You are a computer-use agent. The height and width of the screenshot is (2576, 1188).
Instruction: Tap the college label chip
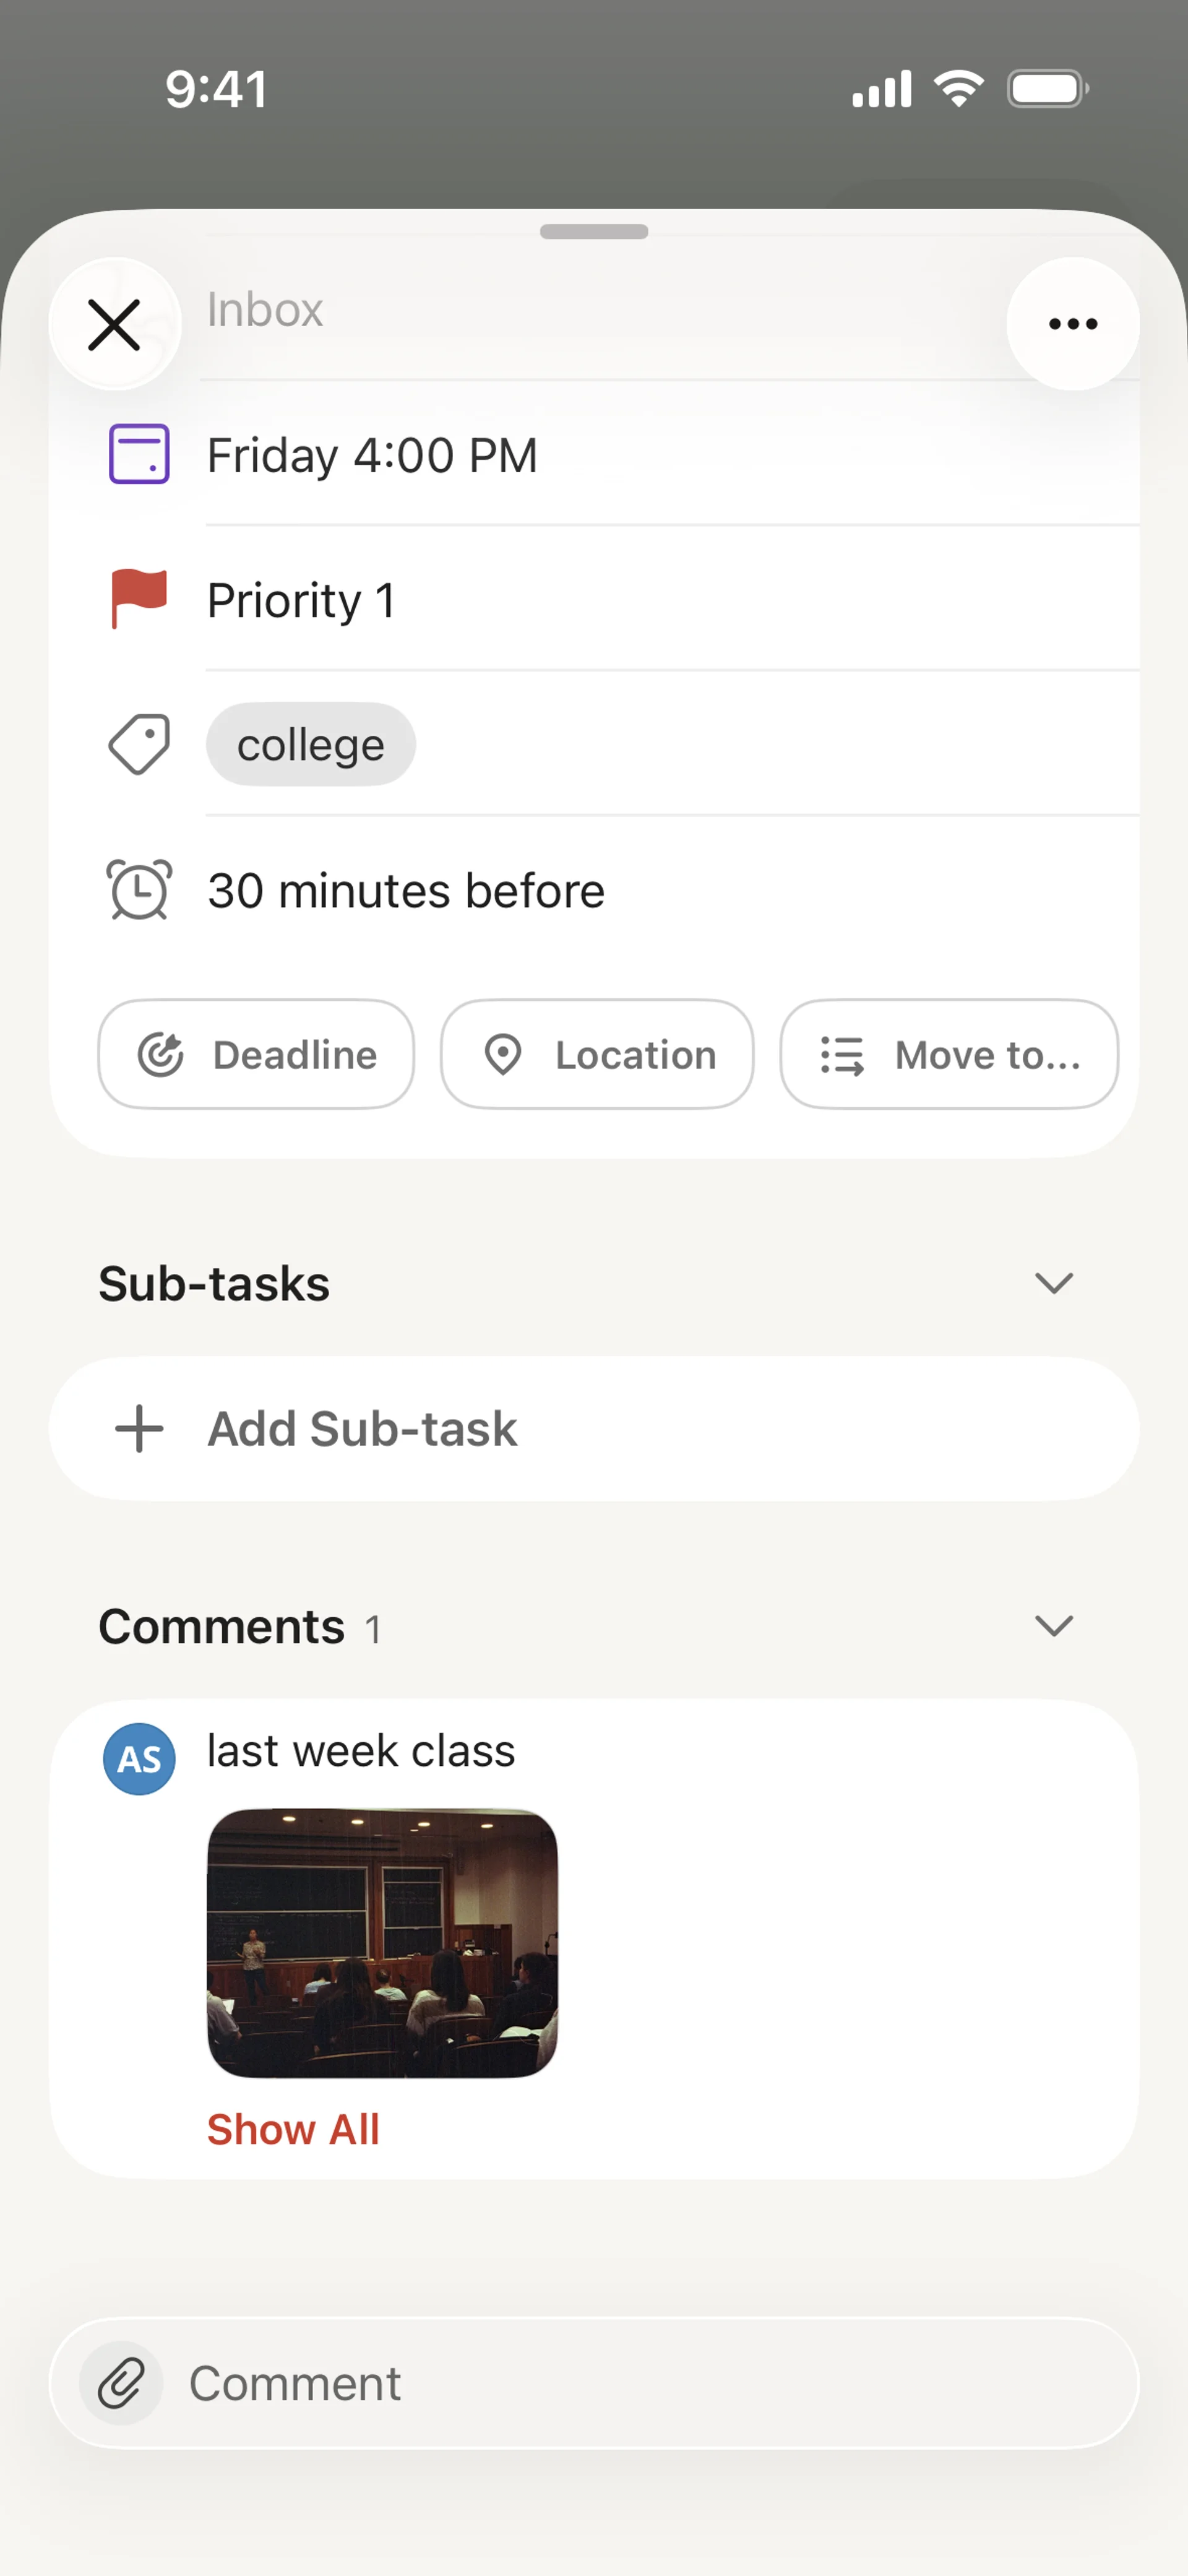pos(311,744)
